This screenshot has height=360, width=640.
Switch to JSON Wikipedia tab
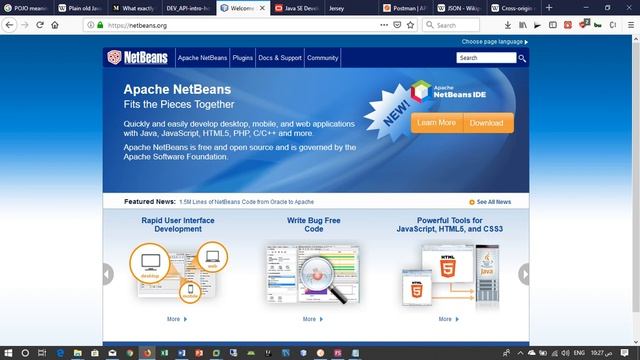[459, 8]
